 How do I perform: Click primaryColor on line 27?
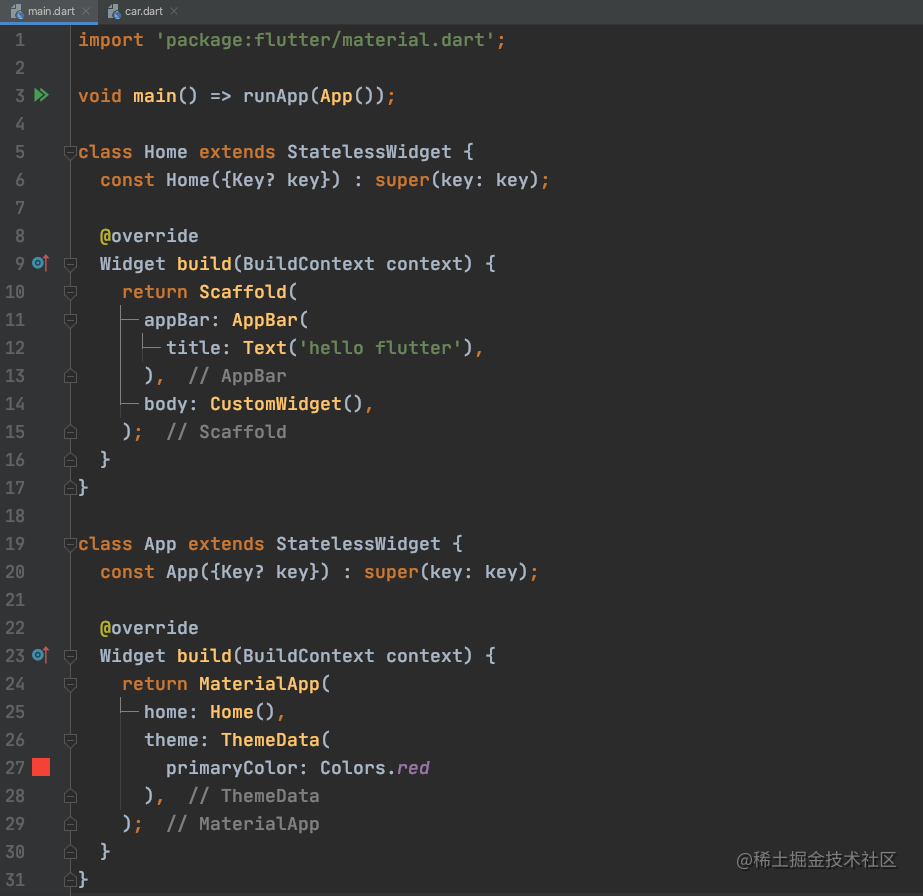(232, 768)
